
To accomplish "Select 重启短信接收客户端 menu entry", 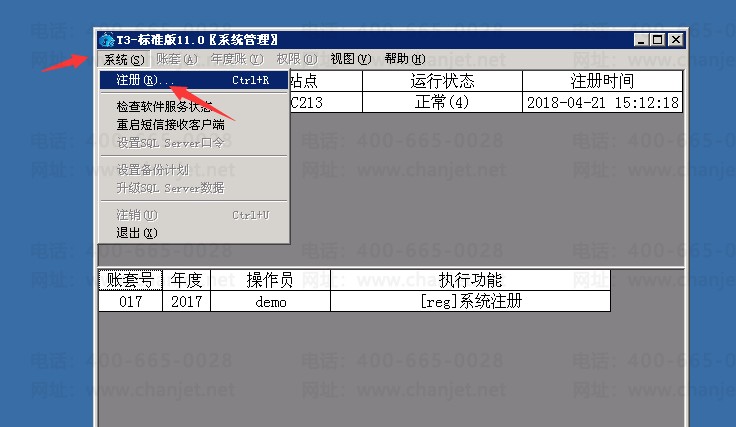I will tap(194, 125).
